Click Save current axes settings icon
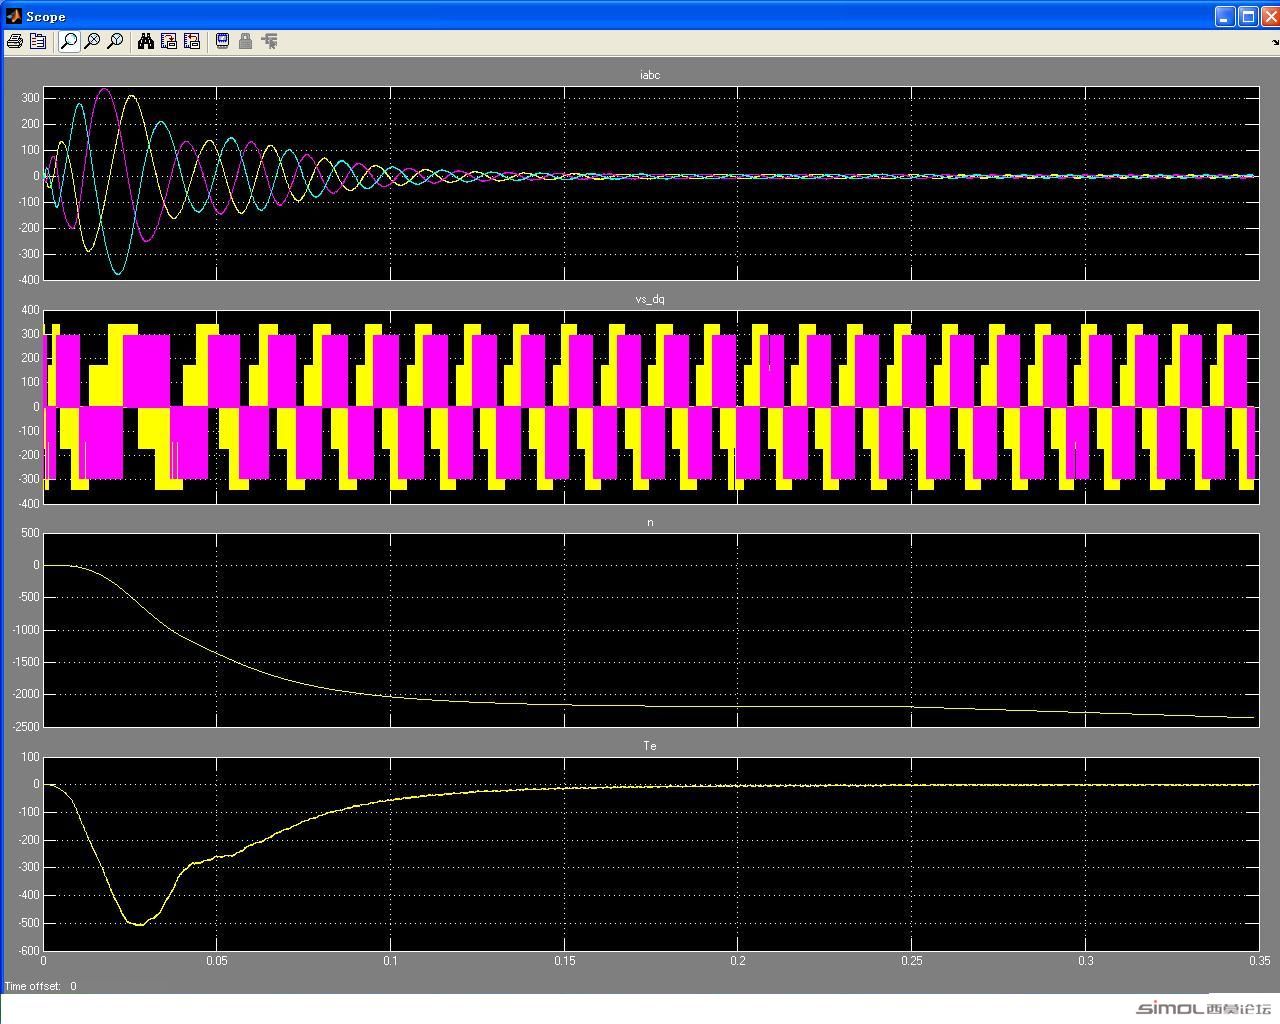 point(169,41)
